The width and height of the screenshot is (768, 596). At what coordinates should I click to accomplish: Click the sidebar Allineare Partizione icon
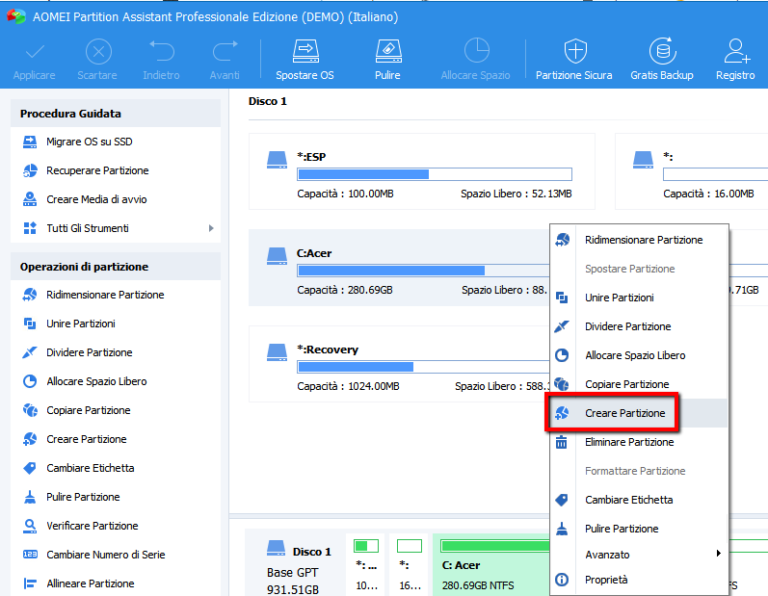click(x=30, y=584)
